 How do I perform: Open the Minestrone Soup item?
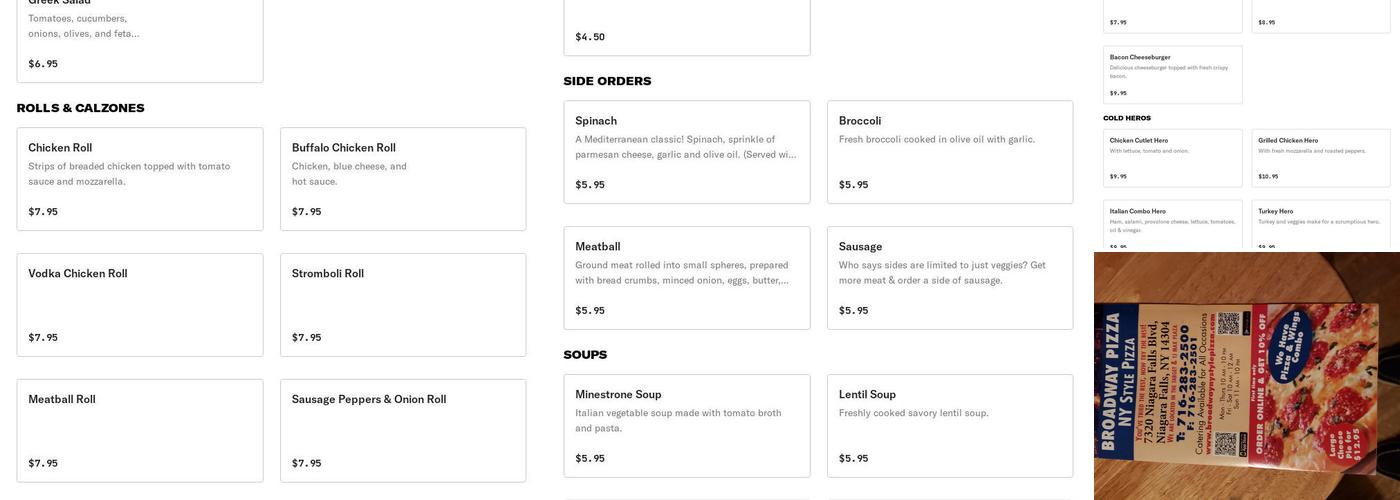687,426
